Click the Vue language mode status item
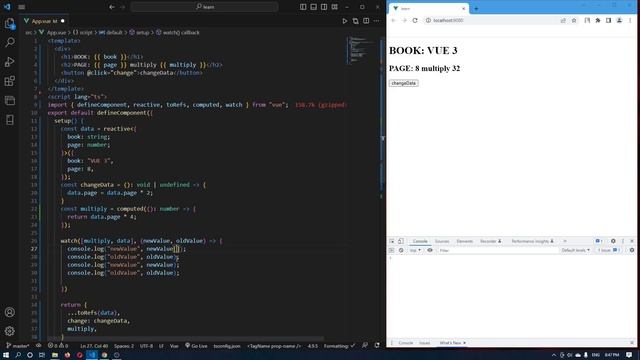Screen dimensions: 640x360 pyautogui.click(x=174, y=346)
